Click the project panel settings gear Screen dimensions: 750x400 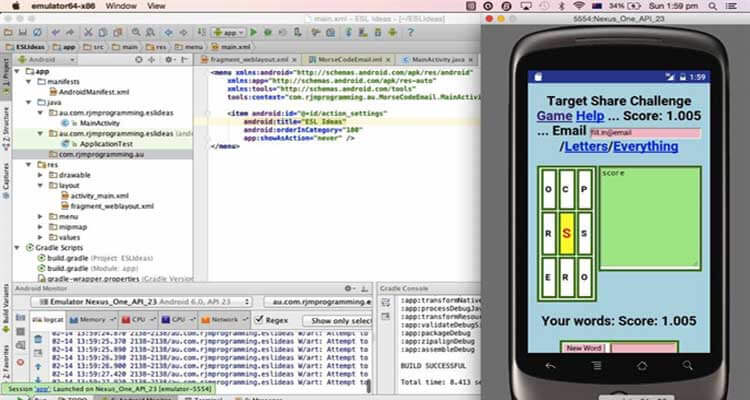pyautogui.click(x=168, y=60)
